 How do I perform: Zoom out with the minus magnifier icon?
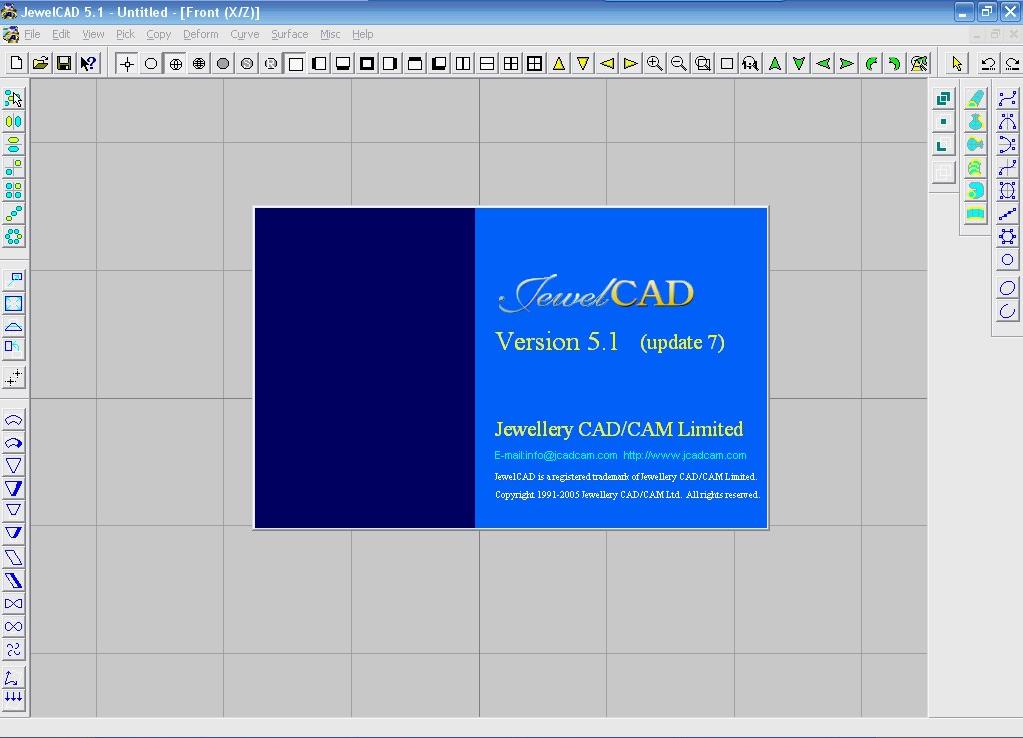[679, 63]
